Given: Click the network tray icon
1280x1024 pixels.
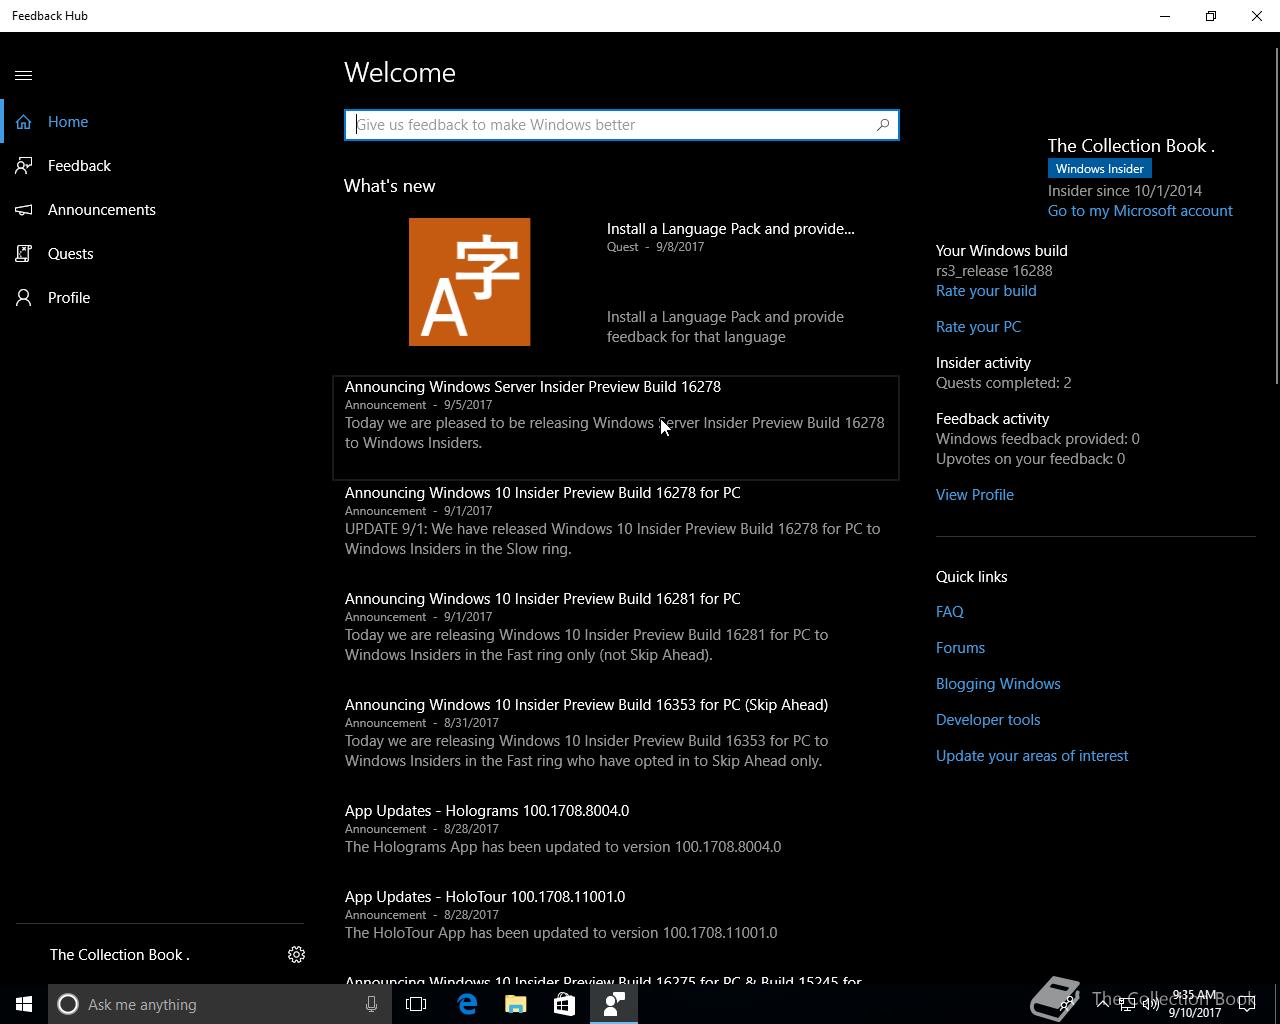Looking at the screenshot, I should click(x=1127, y=1004).
